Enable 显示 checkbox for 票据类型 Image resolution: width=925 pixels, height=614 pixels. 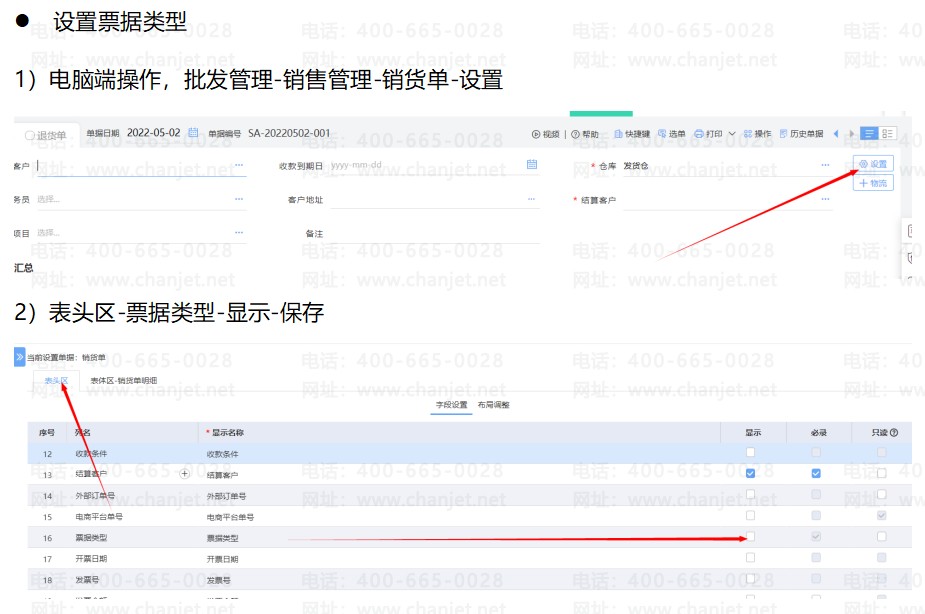(x=750, y=536)
